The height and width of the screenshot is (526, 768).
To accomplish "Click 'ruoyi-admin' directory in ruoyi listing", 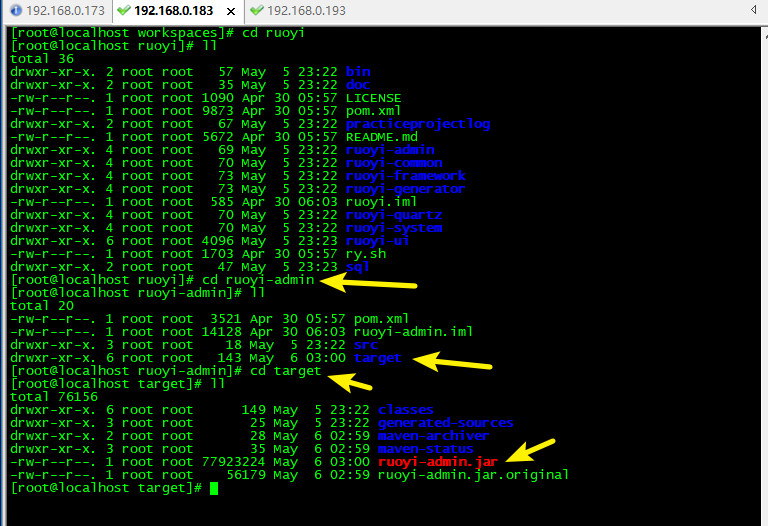I will (x=390, y=150).
